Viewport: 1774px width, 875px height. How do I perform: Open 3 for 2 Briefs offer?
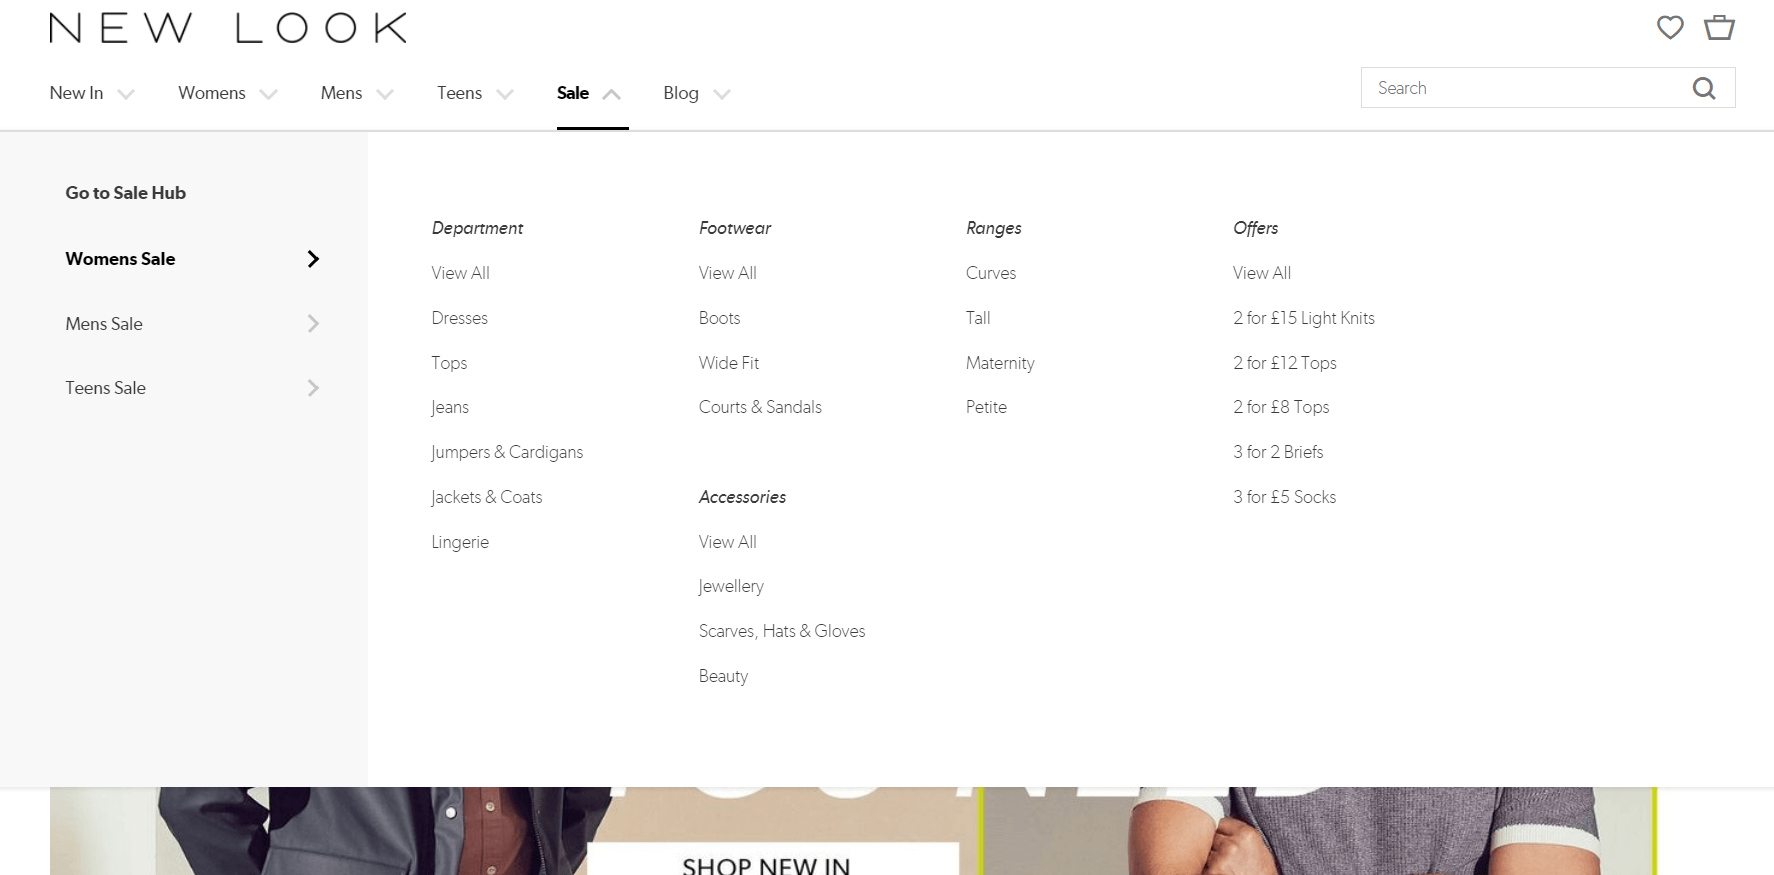[1278, 452]
